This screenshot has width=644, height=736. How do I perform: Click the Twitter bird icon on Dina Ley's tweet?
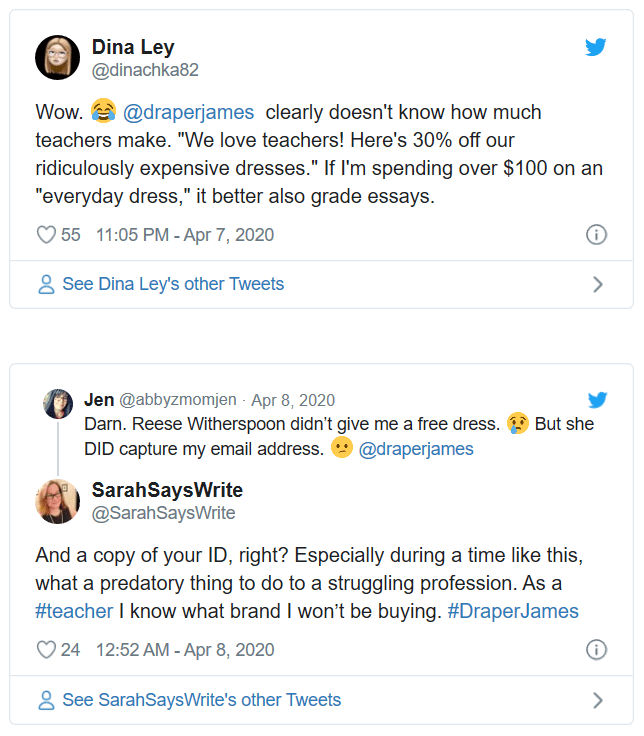[596, 47]
